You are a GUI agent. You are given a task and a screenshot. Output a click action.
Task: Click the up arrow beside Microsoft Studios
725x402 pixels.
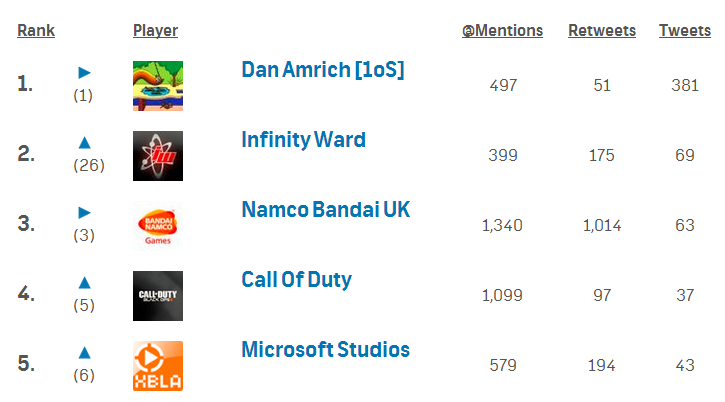pyautogui.click(x=85, y=352)
